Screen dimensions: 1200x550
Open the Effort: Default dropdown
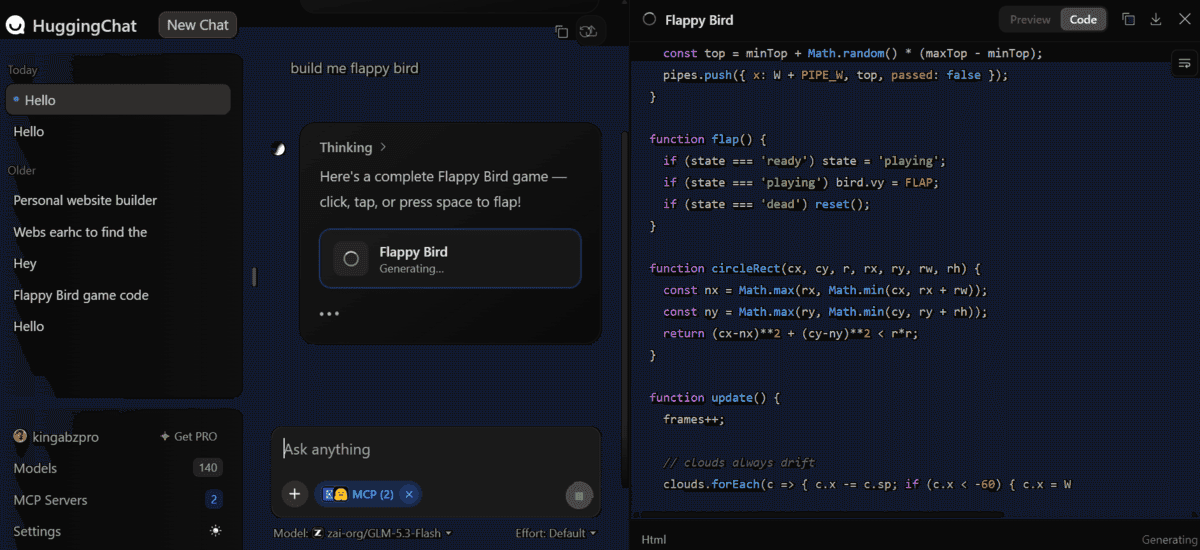tap(556, 533)
